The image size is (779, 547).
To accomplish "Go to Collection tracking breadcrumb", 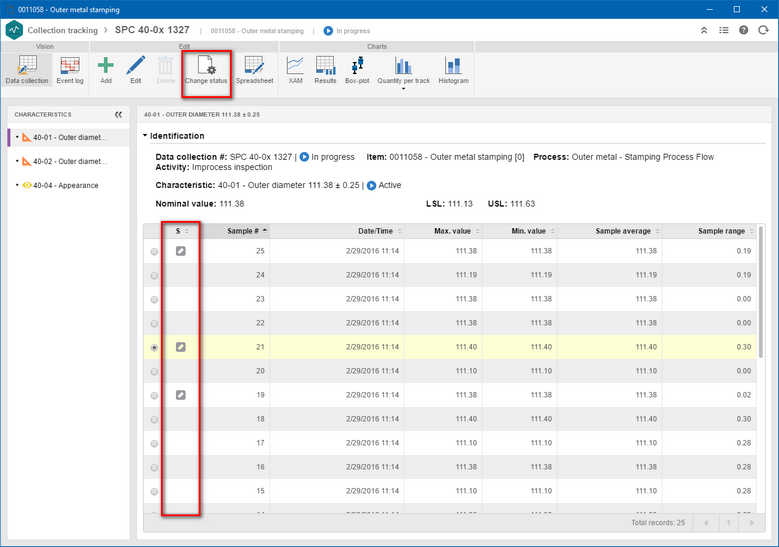I will coord(63,30).
